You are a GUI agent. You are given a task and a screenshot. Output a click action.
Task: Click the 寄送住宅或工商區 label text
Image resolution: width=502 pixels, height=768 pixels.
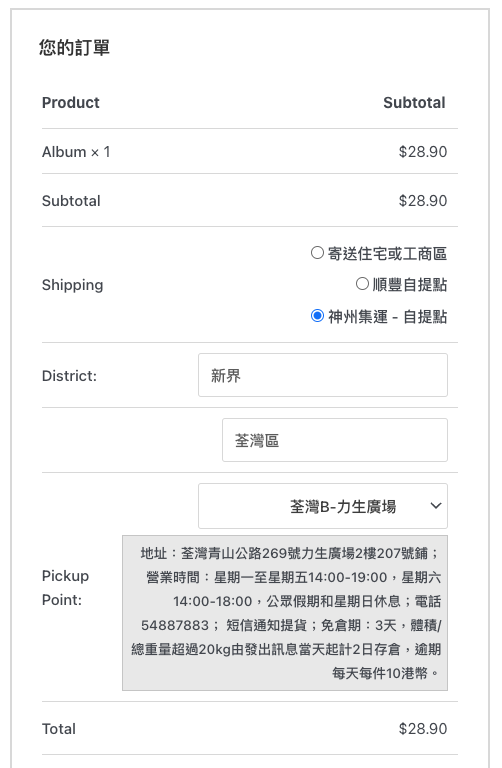coord(387,254)
